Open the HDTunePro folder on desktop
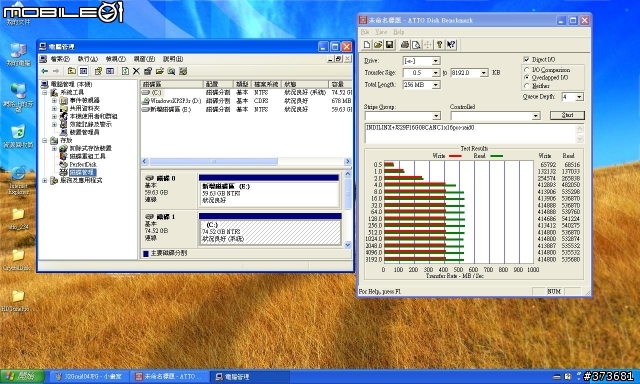This screenshot has height=384, width=640. click(16, 301)
